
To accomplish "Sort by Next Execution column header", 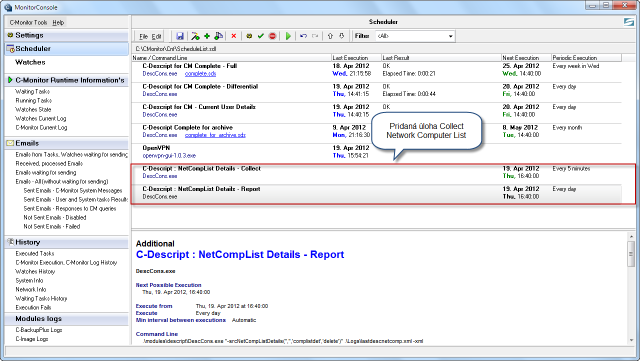I will pos(526,58).
